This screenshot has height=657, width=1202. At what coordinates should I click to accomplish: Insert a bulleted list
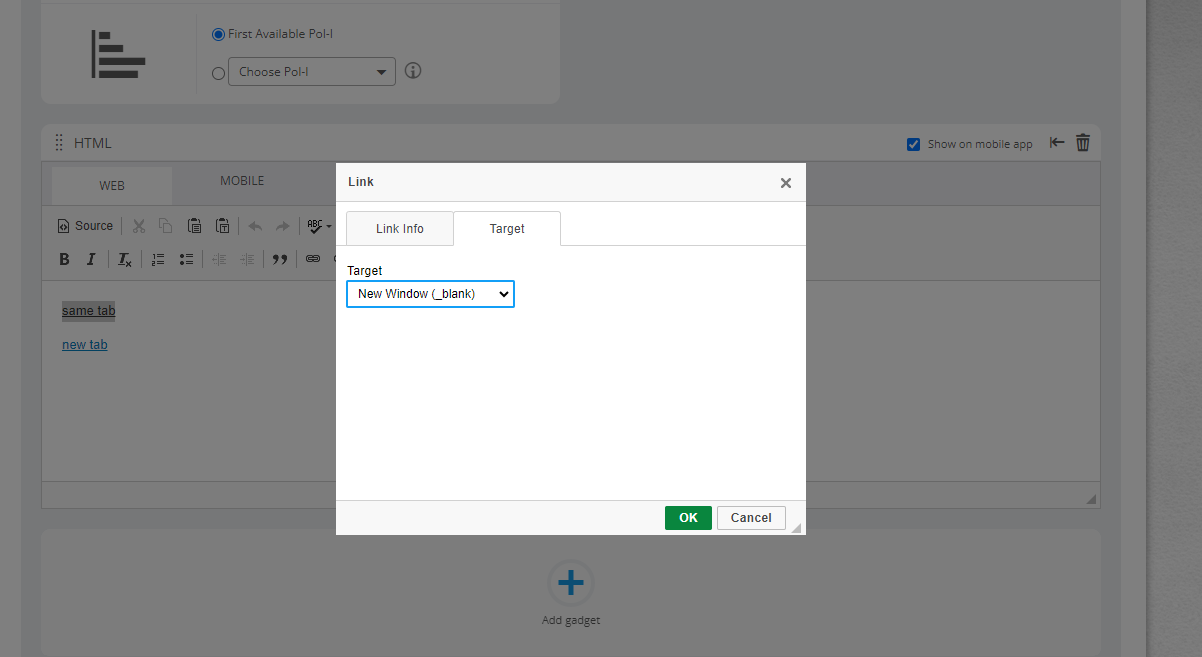pos(186,259)
